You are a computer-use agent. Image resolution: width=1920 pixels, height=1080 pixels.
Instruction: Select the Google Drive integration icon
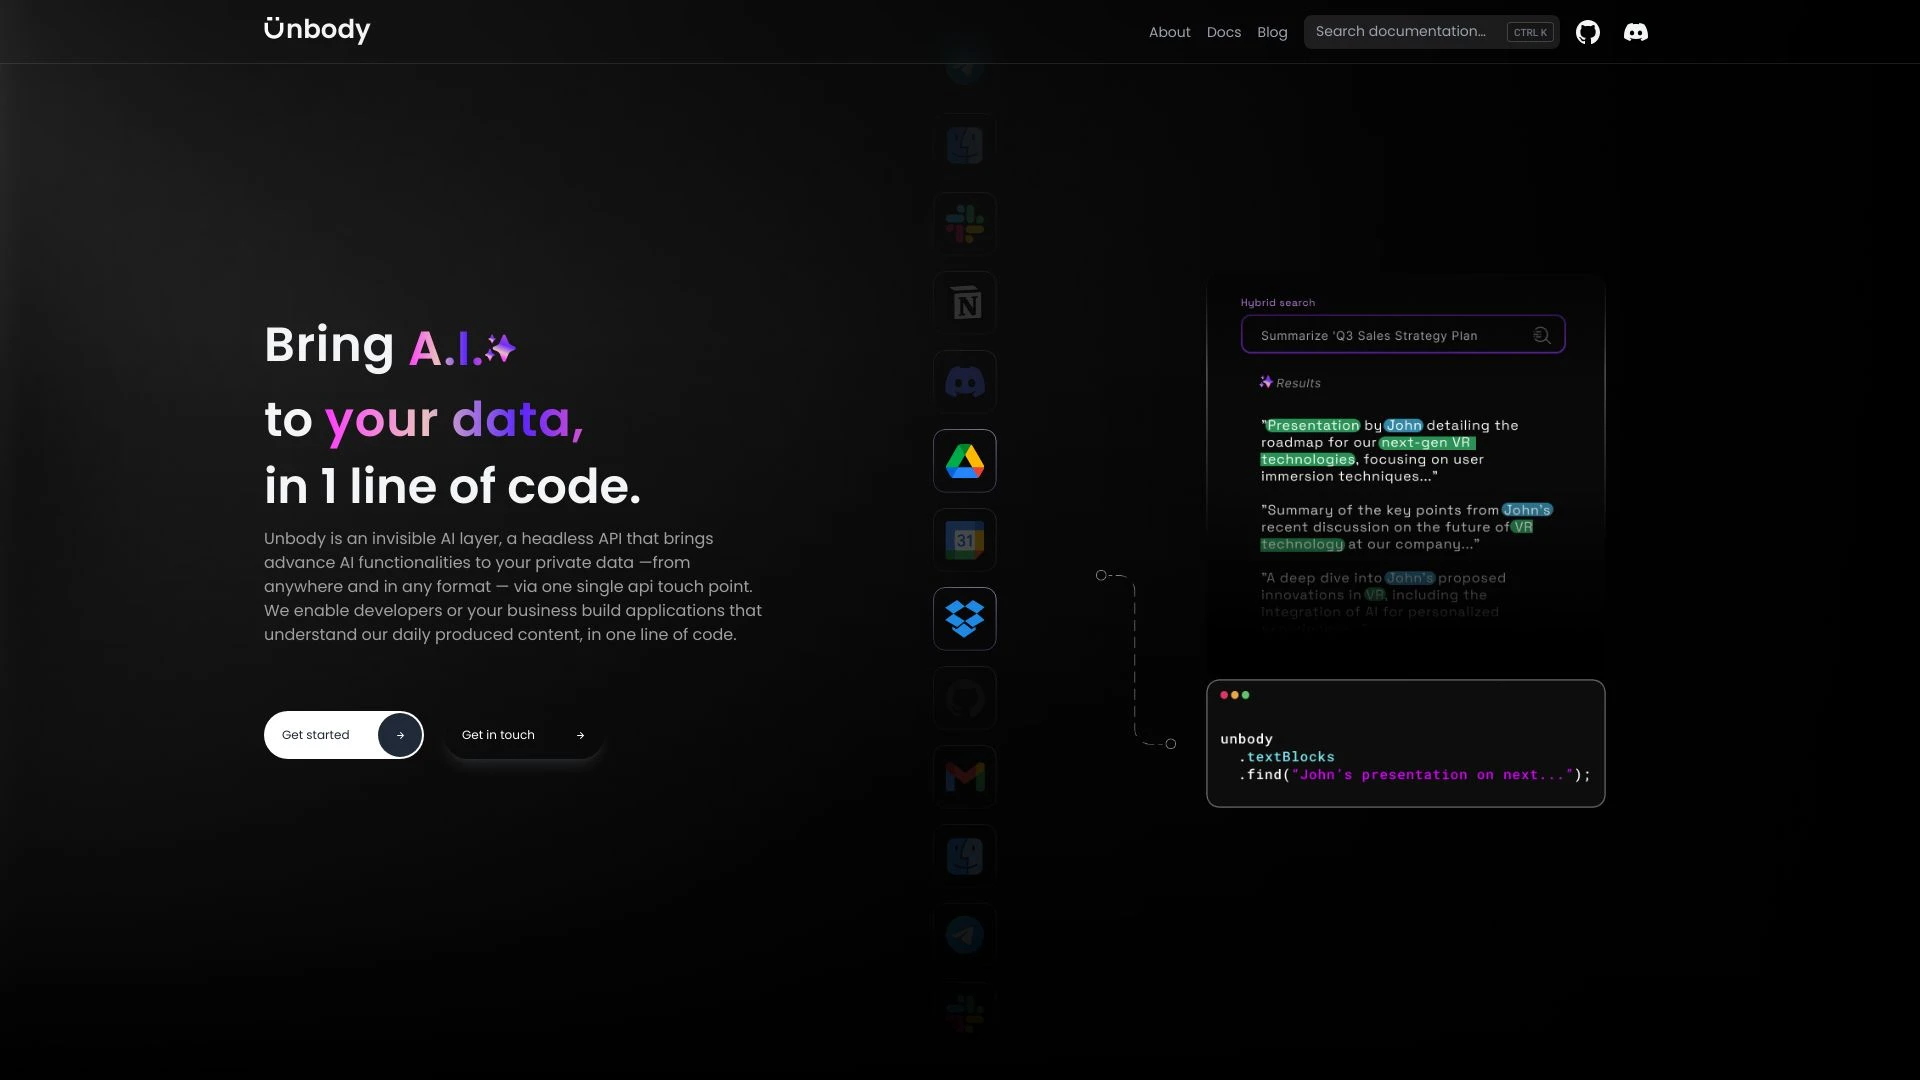[x=964, y=460]
